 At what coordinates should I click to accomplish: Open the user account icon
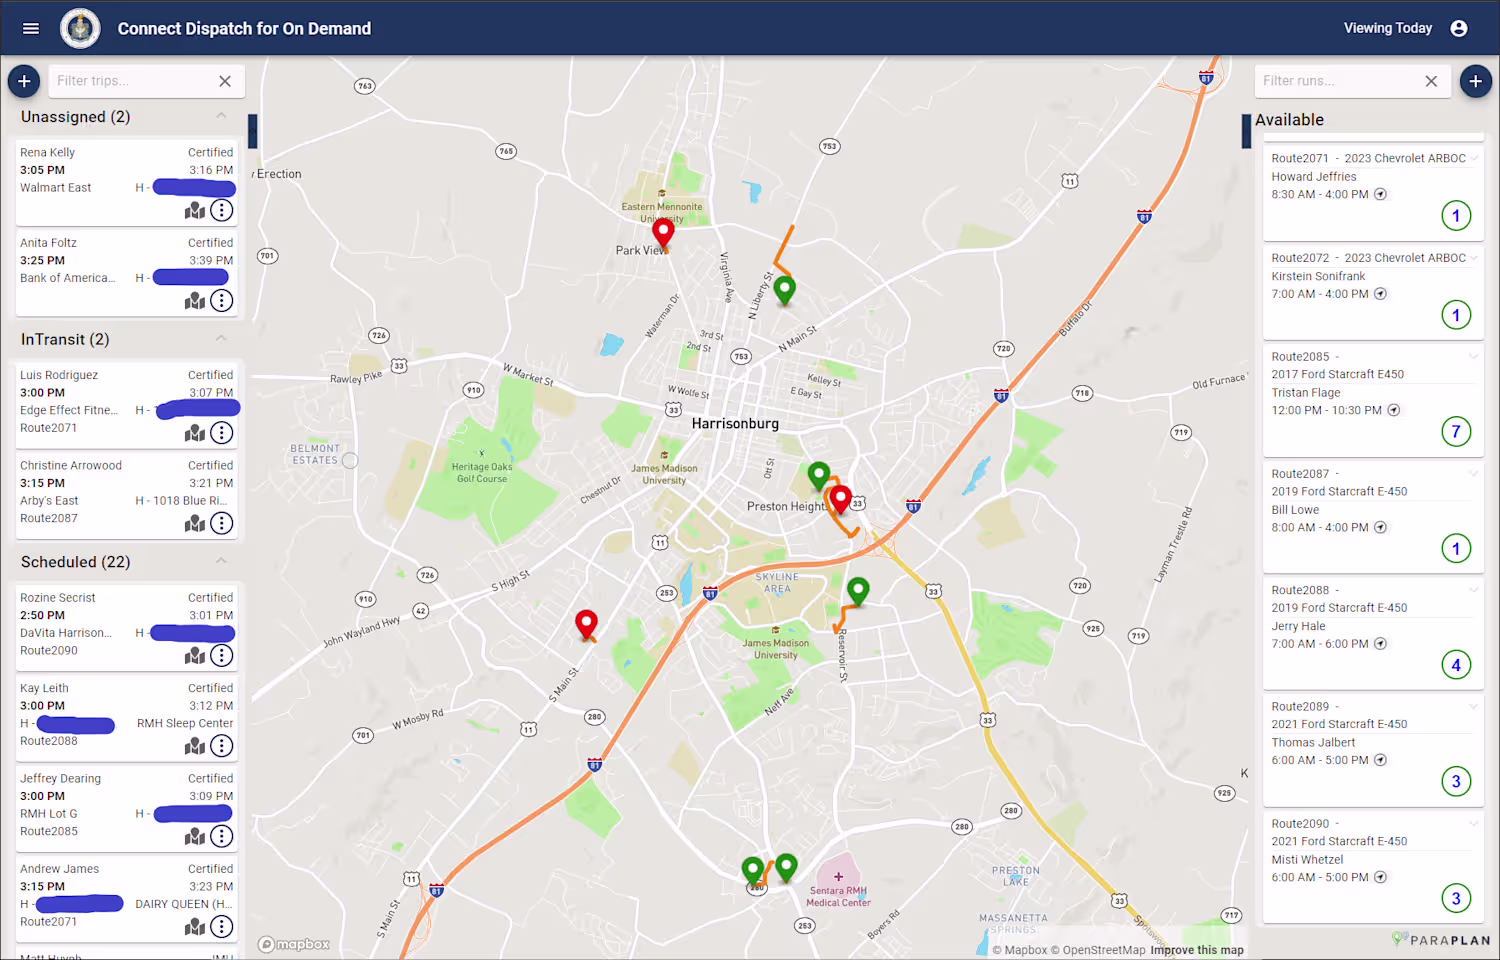click(1459, 28)
